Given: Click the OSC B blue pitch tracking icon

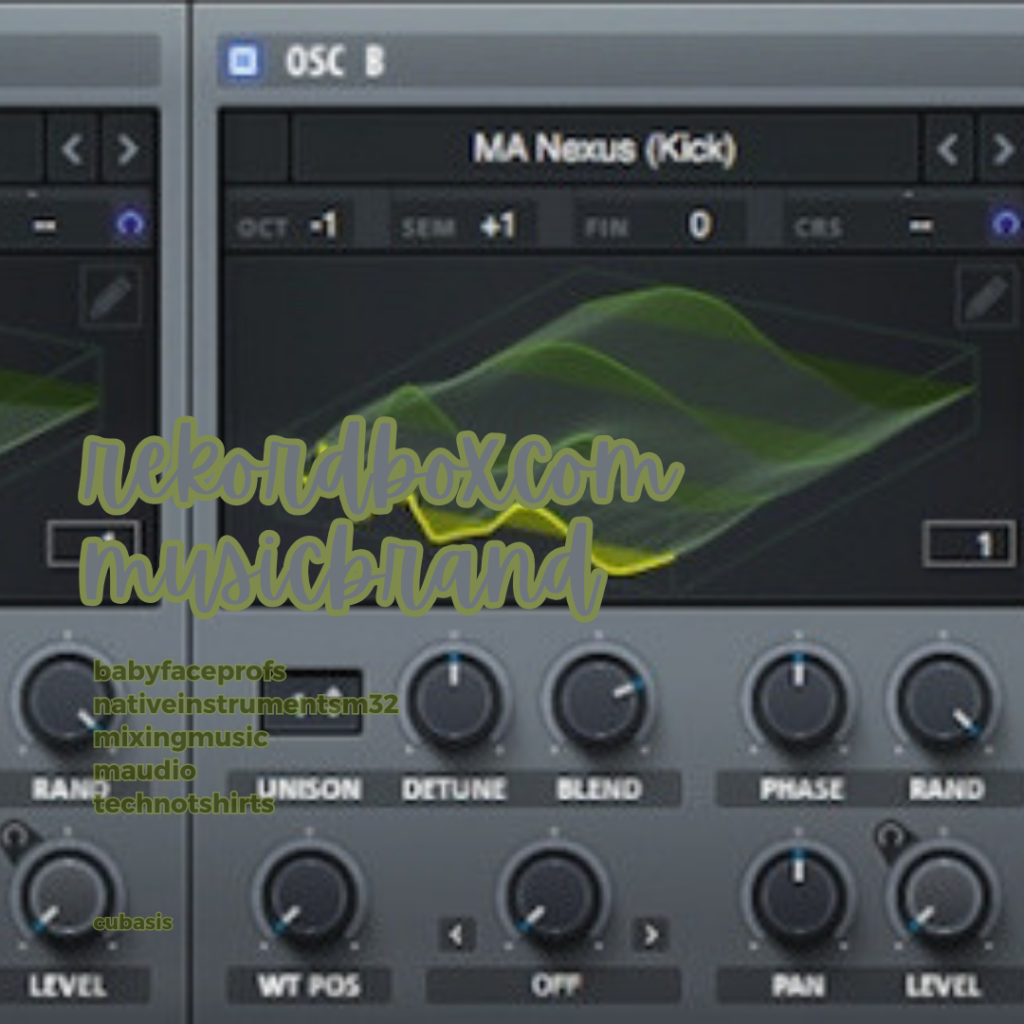Looking at the screenshot, I should [1006, 225].
